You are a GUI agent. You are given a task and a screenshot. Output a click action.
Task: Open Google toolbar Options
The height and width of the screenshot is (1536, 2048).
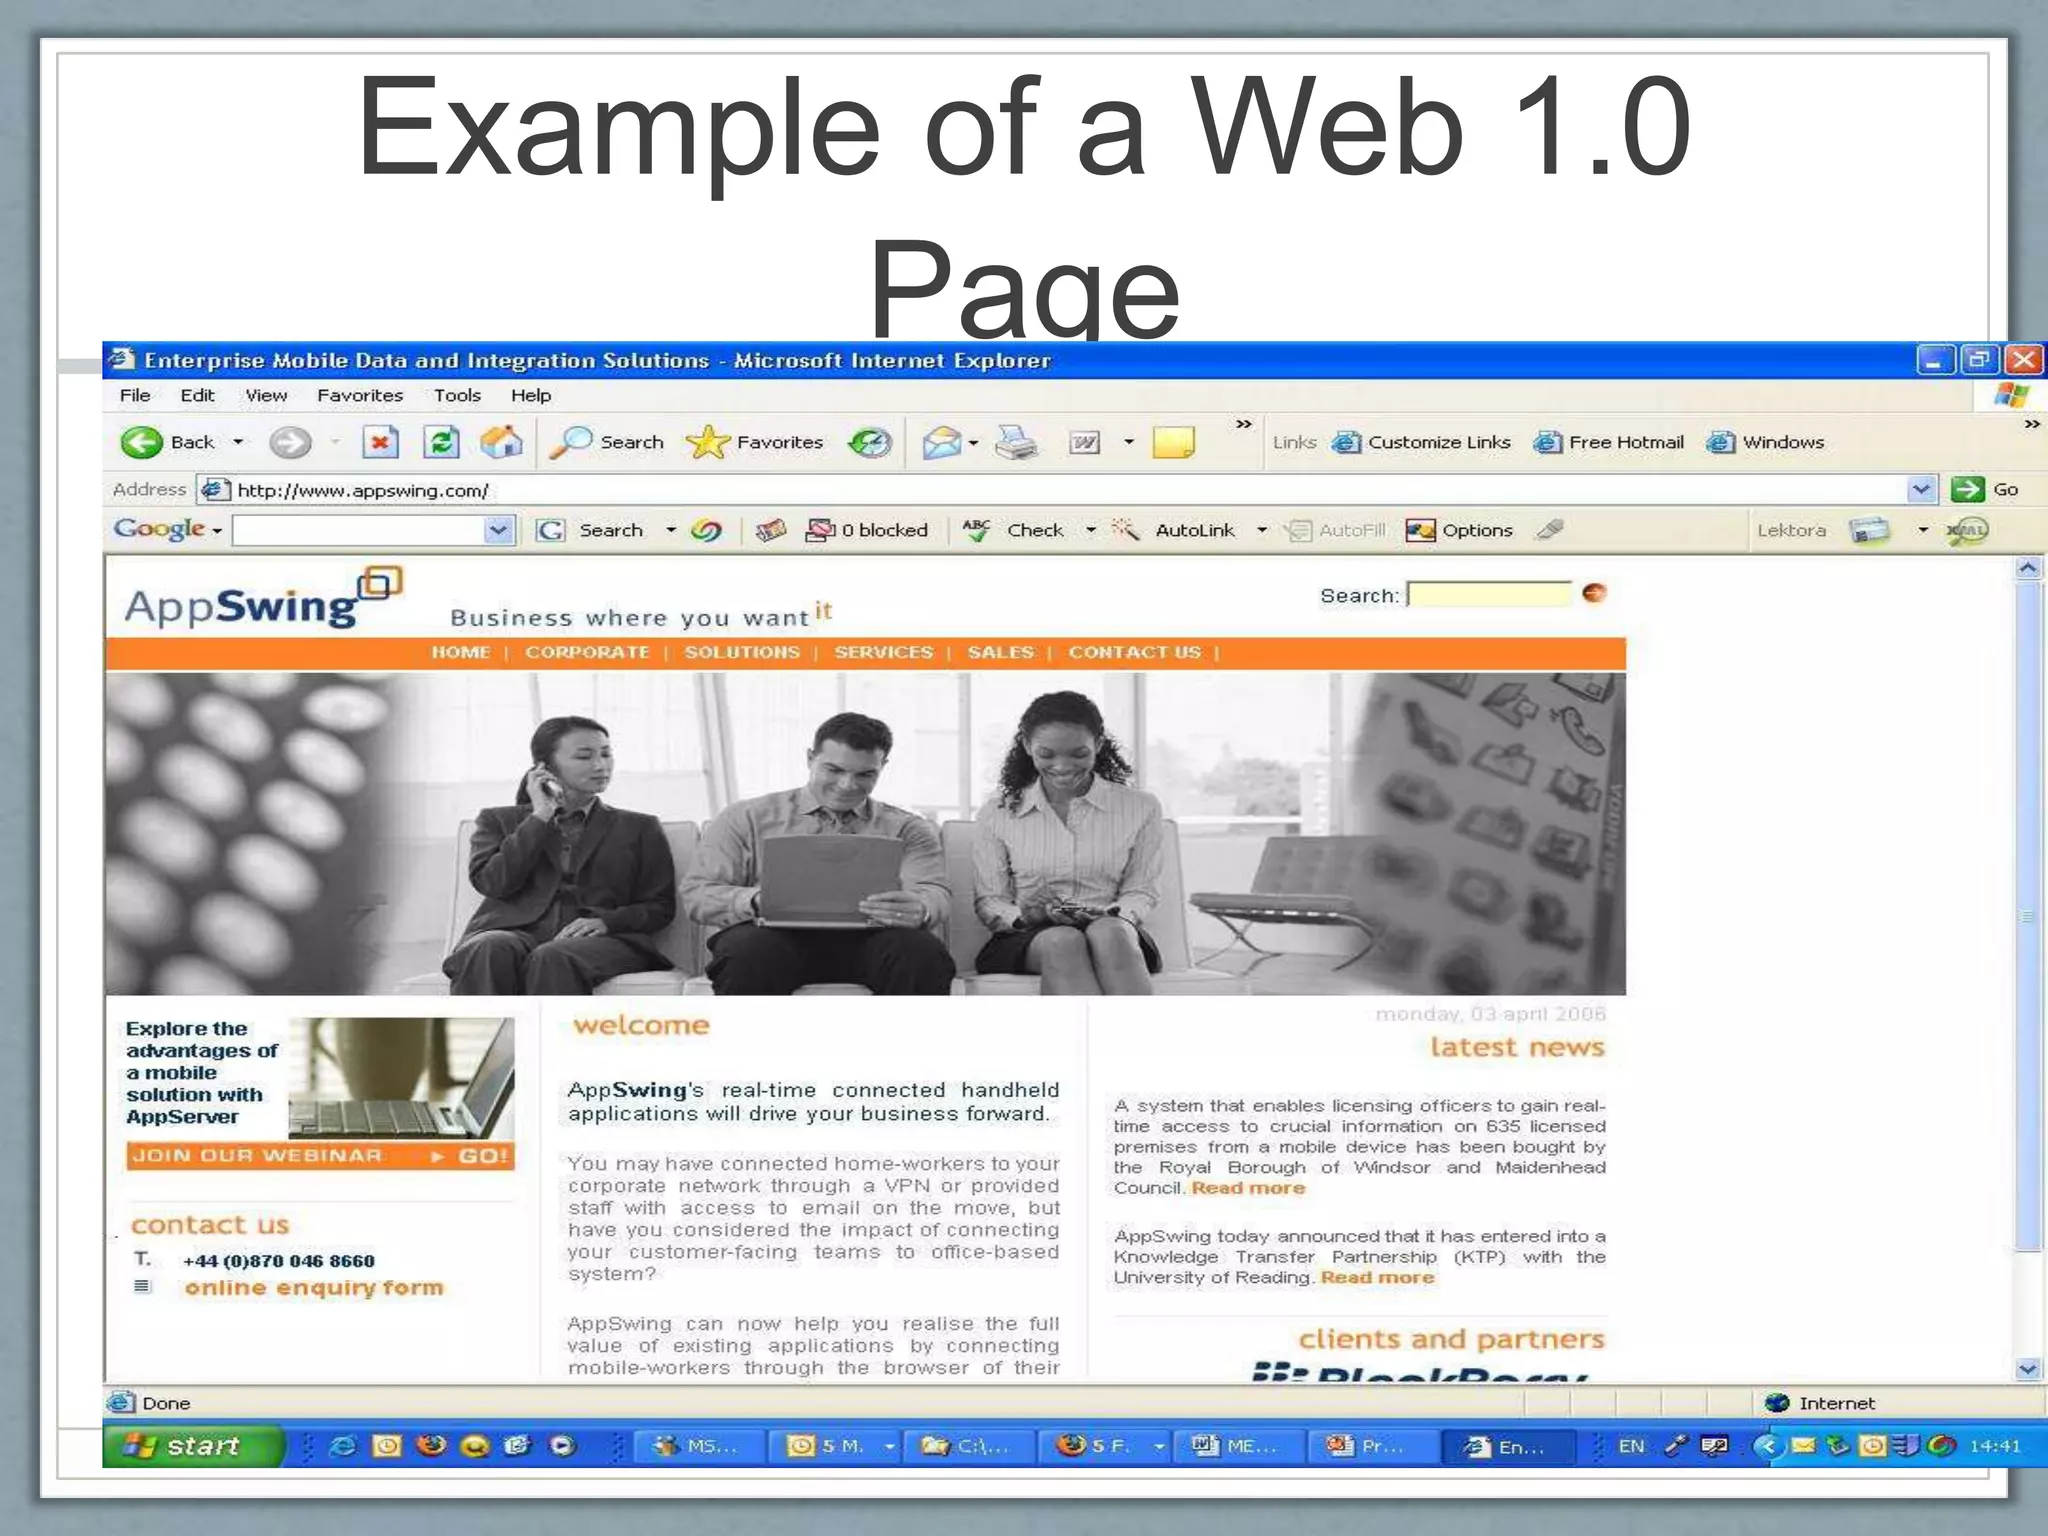(1459, 530)
